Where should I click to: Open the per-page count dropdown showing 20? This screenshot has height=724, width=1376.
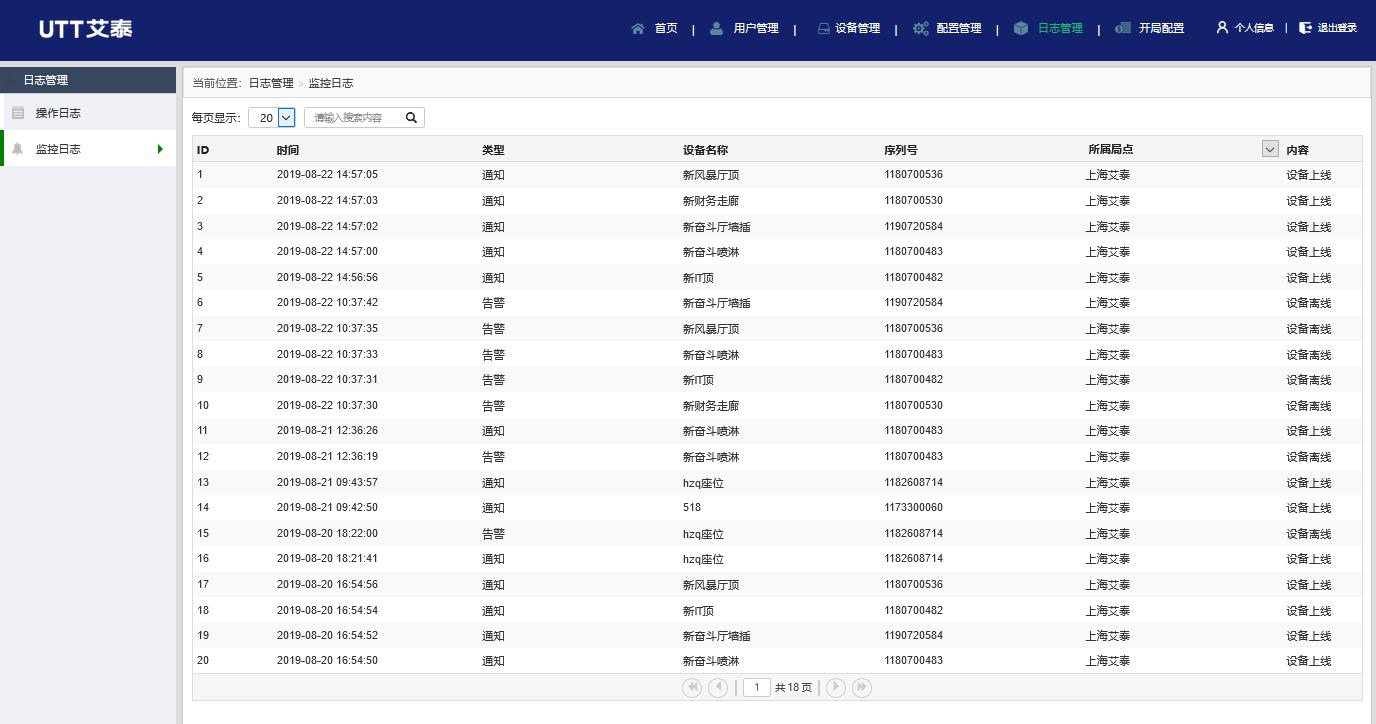tap(271, 117)
